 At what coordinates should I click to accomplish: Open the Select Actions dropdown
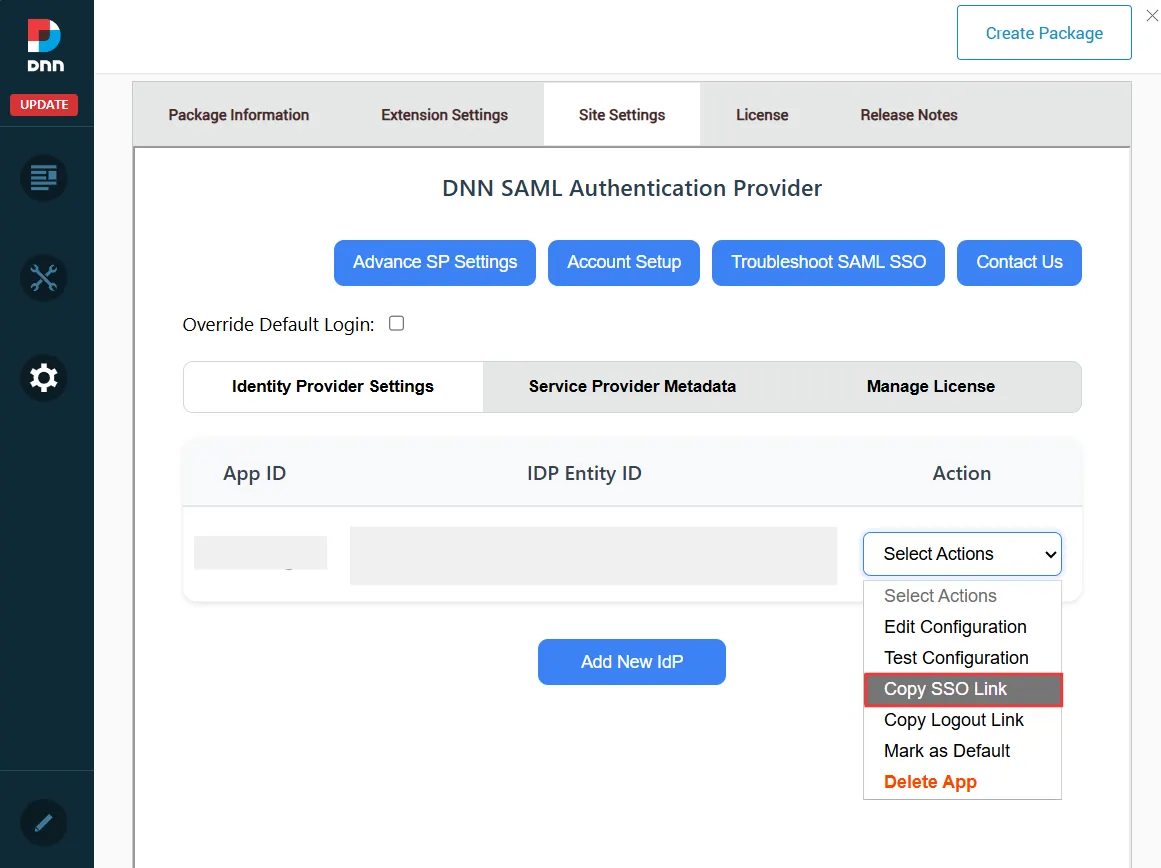click(962, 554)
